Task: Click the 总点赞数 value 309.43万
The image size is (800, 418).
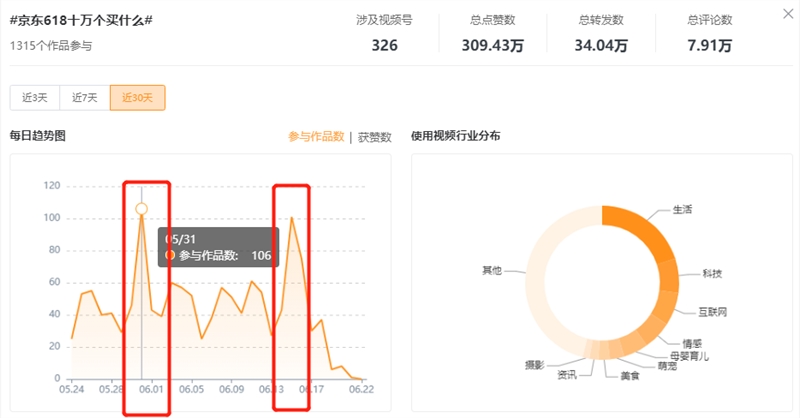Action: click(x=493, y=45)
